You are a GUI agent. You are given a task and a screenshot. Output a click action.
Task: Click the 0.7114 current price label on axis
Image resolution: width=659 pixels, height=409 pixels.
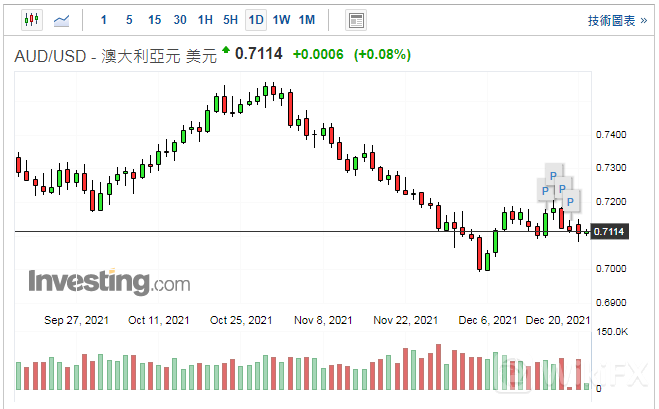coord(609,232)
